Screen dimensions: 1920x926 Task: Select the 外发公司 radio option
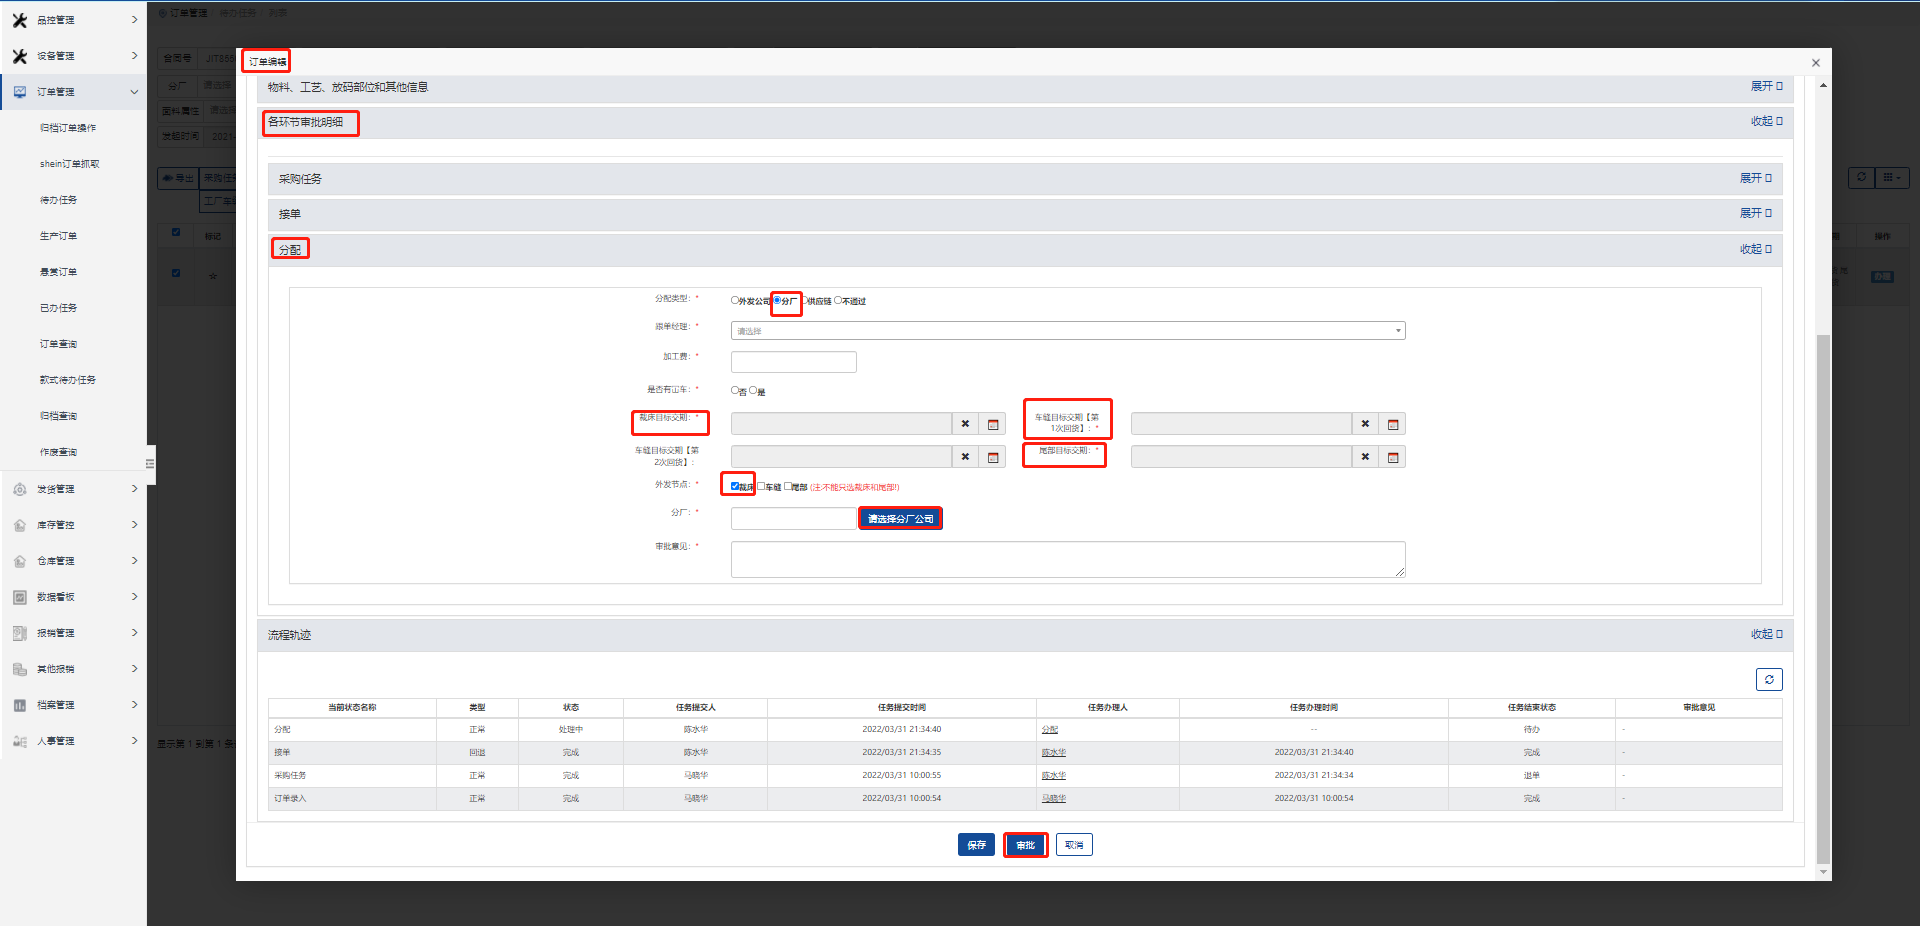tap(735, 300)
